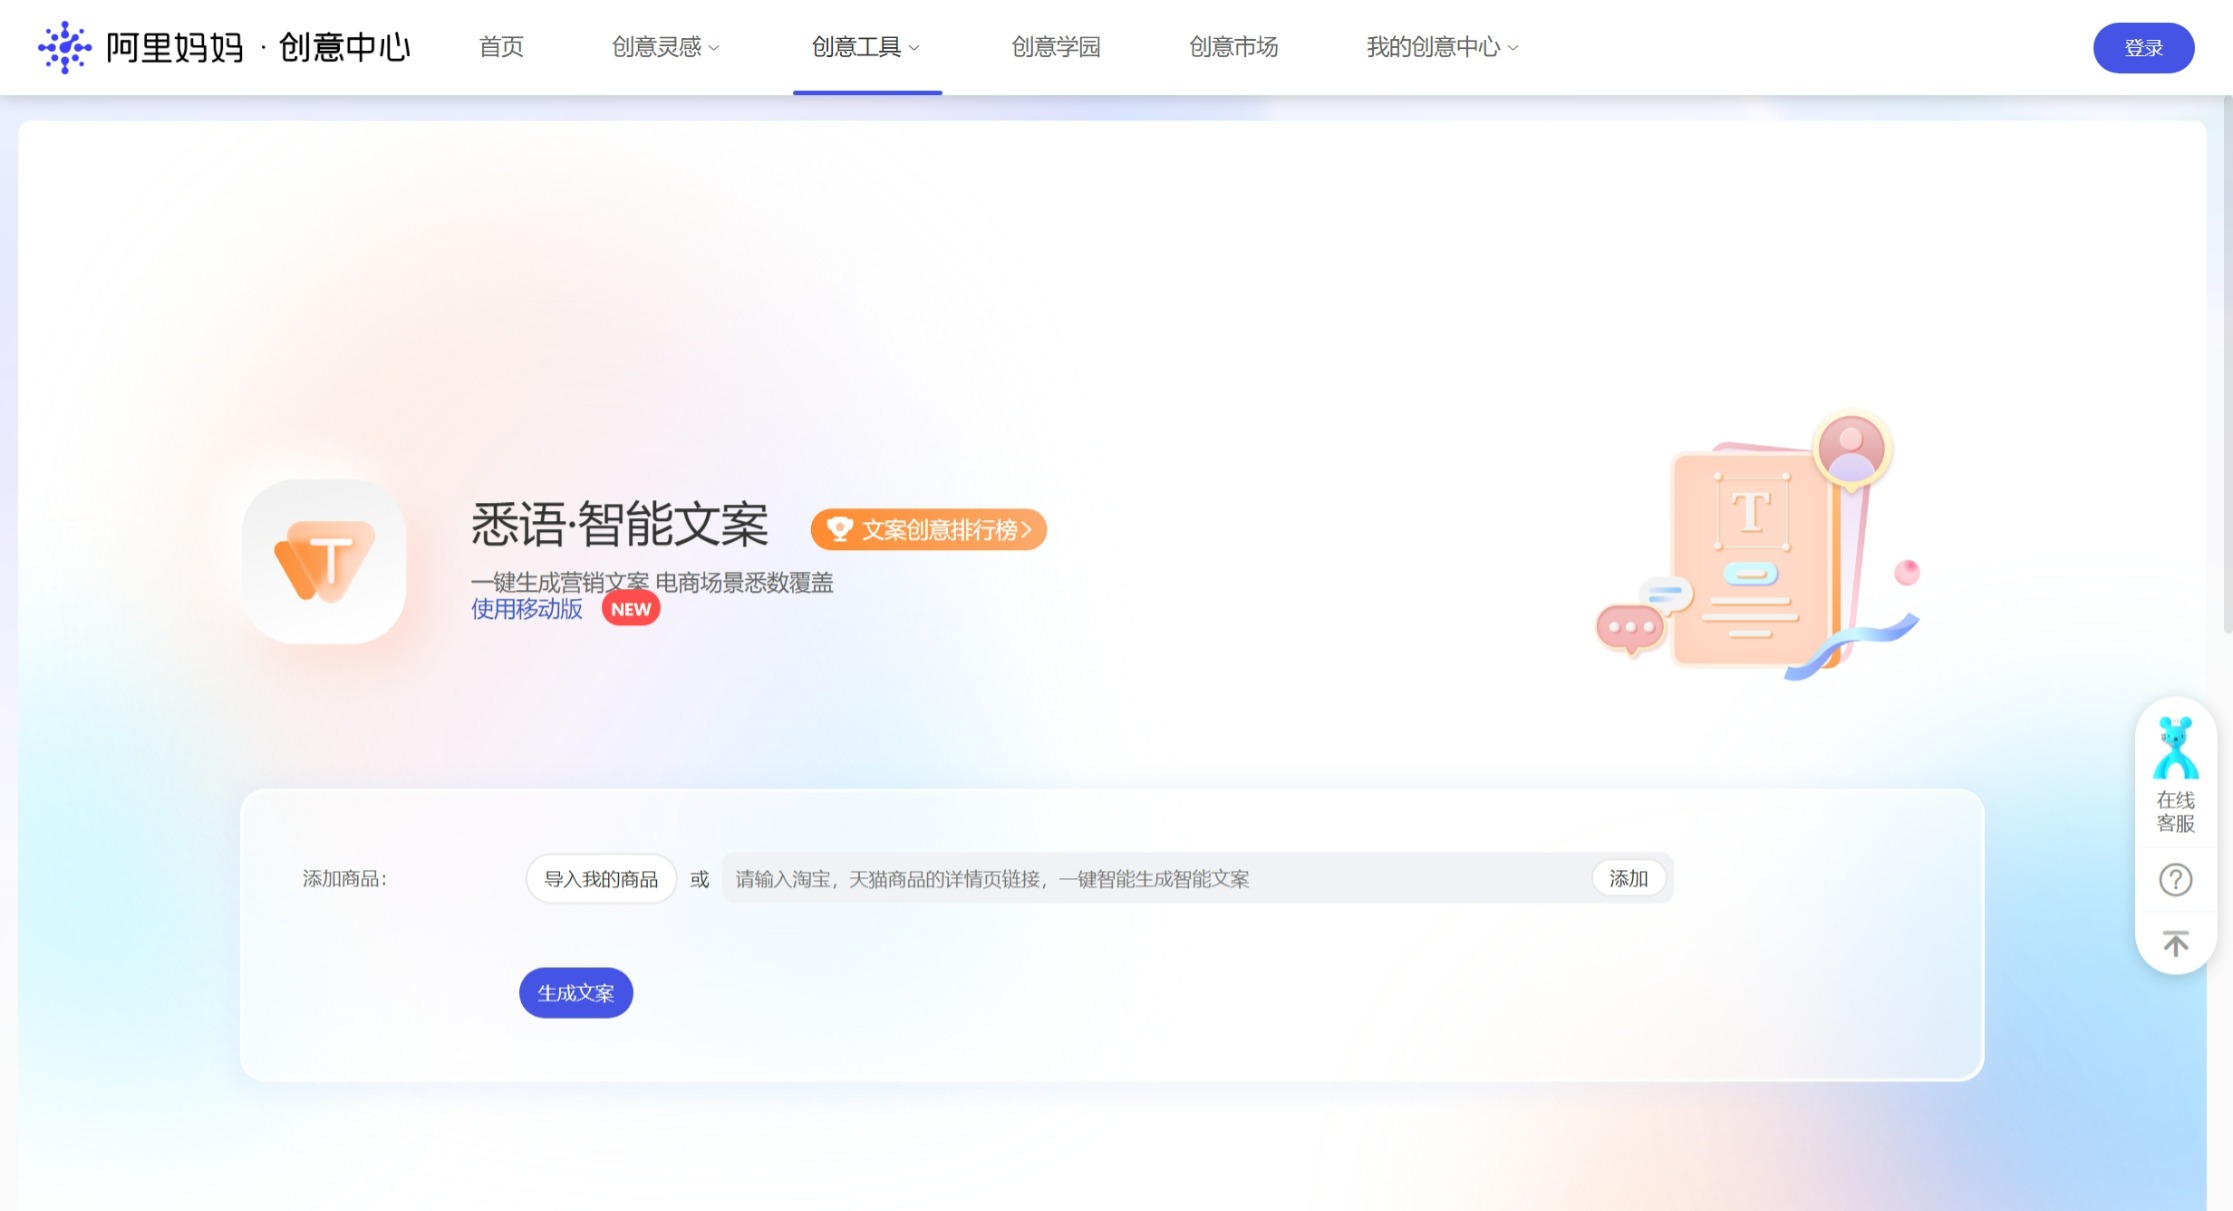This screenshot has height=1211, width=2233.
Task: Click the trophy icon on ranking badge
Action: pyautogui.click(x=839, y=529)
